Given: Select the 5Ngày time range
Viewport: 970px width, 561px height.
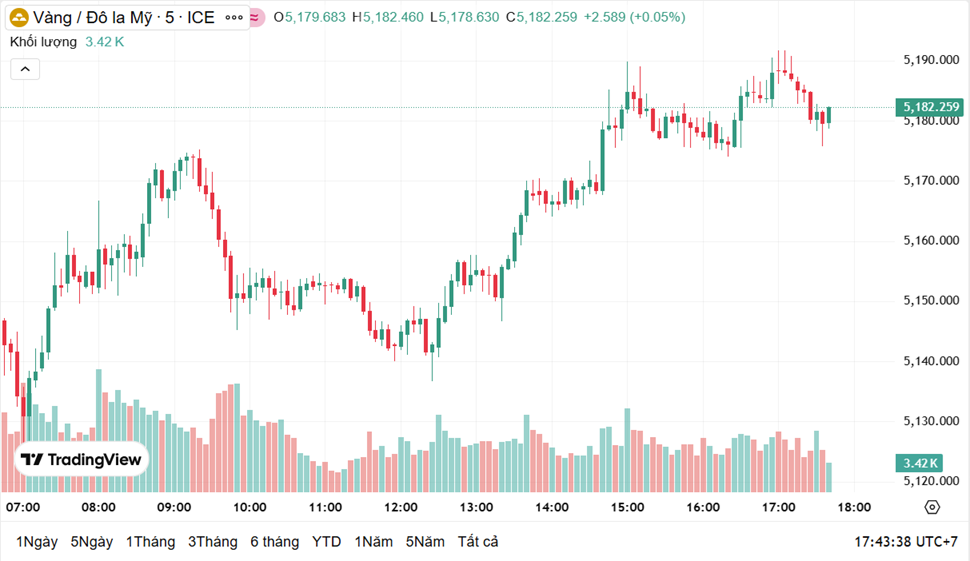Looking at the screenshot, I should pos(91,541).
